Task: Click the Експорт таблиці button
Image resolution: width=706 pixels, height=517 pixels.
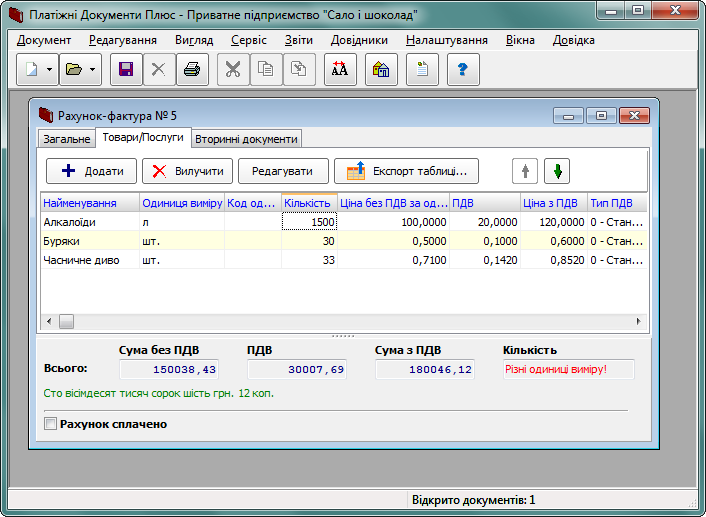Action: tap(406, 171)
